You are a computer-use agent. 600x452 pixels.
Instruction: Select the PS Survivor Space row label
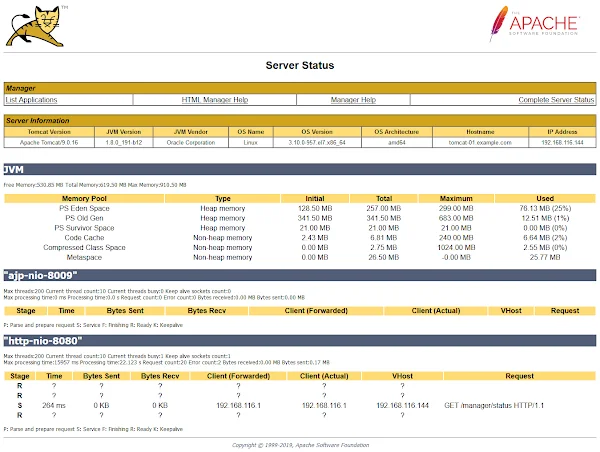tap(84, 228)
